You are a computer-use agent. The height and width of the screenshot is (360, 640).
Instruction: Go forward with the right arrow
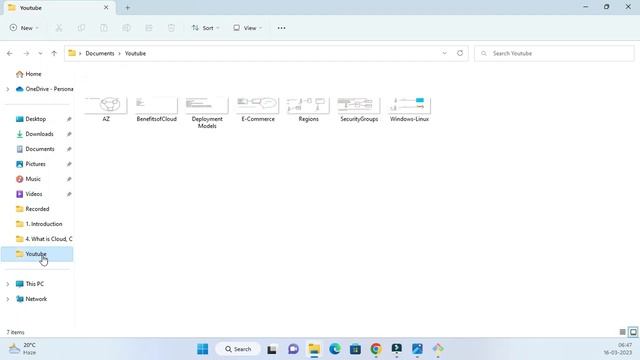coord(26,53)
